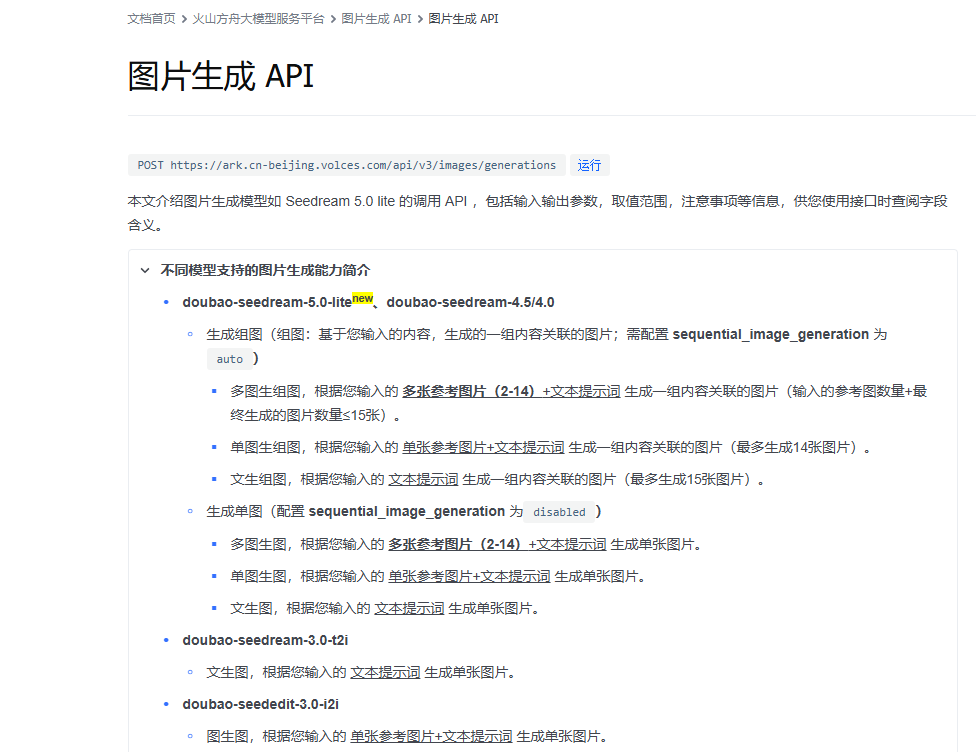The width and height of the screenshot is (976, 752).
Task: Open the 文档首页 breadcrumb link
Action: 151,19
